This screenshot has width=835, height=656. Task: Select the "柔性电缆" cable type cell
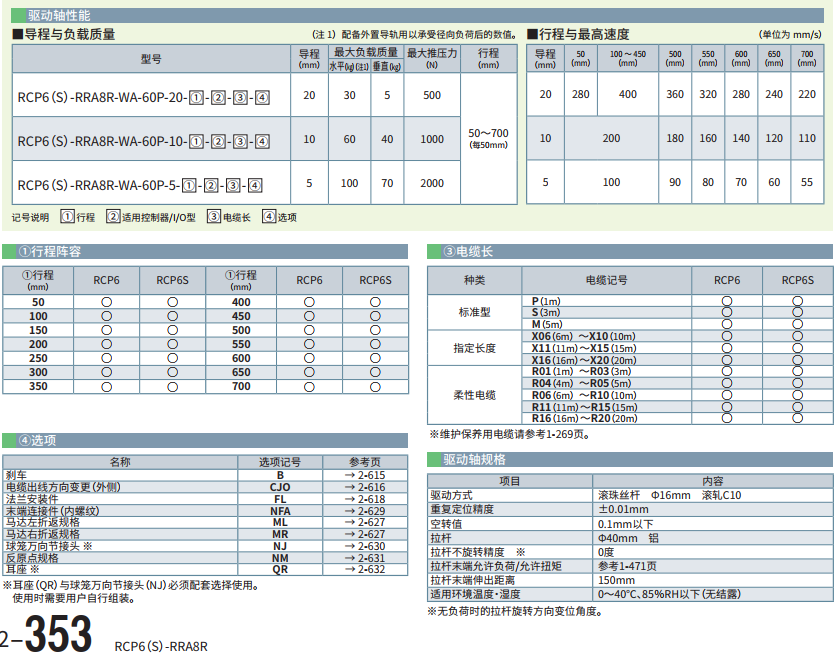tap(474, 395)
